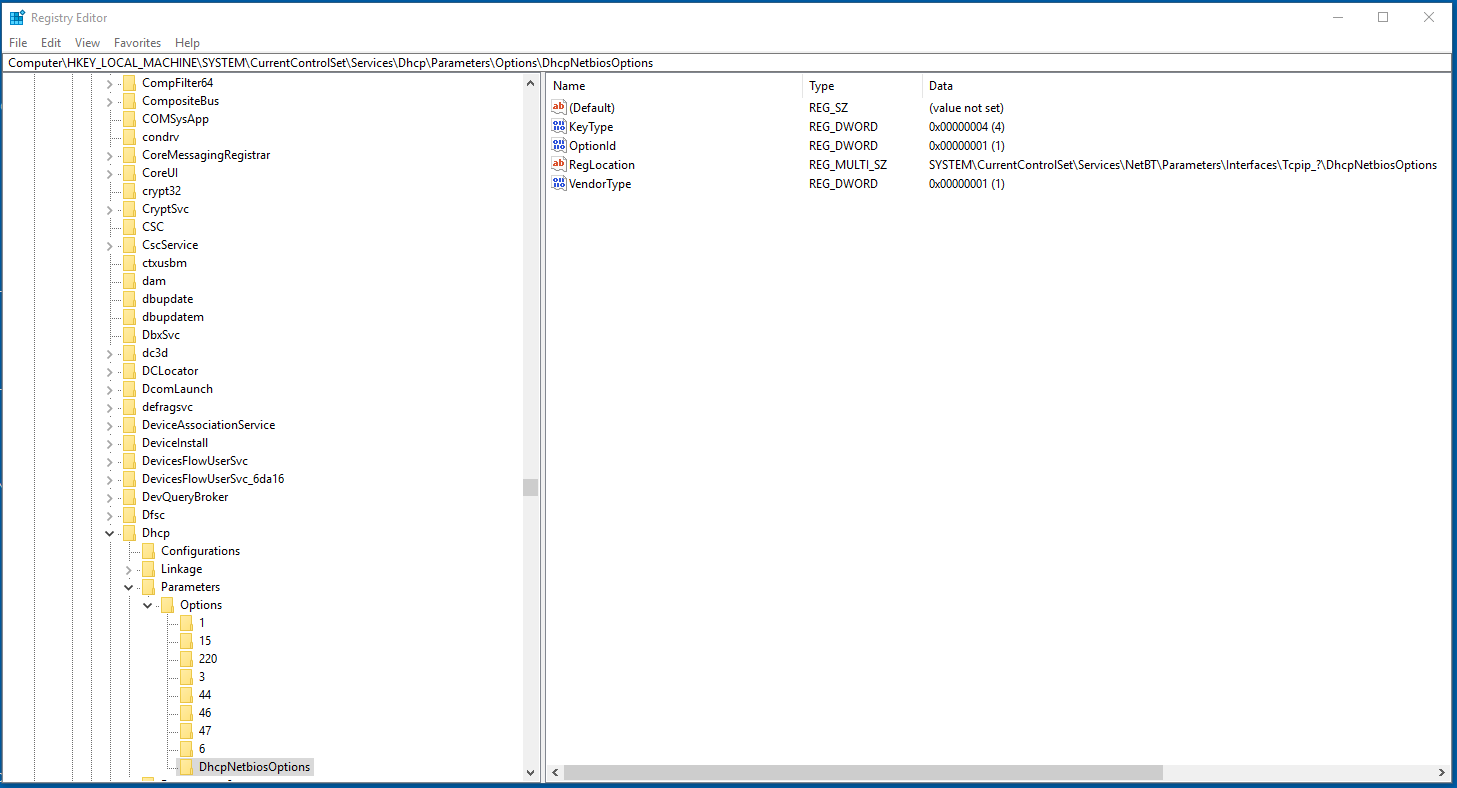
Task: Select the Configurations folder icon
Action: click(148, 551)
